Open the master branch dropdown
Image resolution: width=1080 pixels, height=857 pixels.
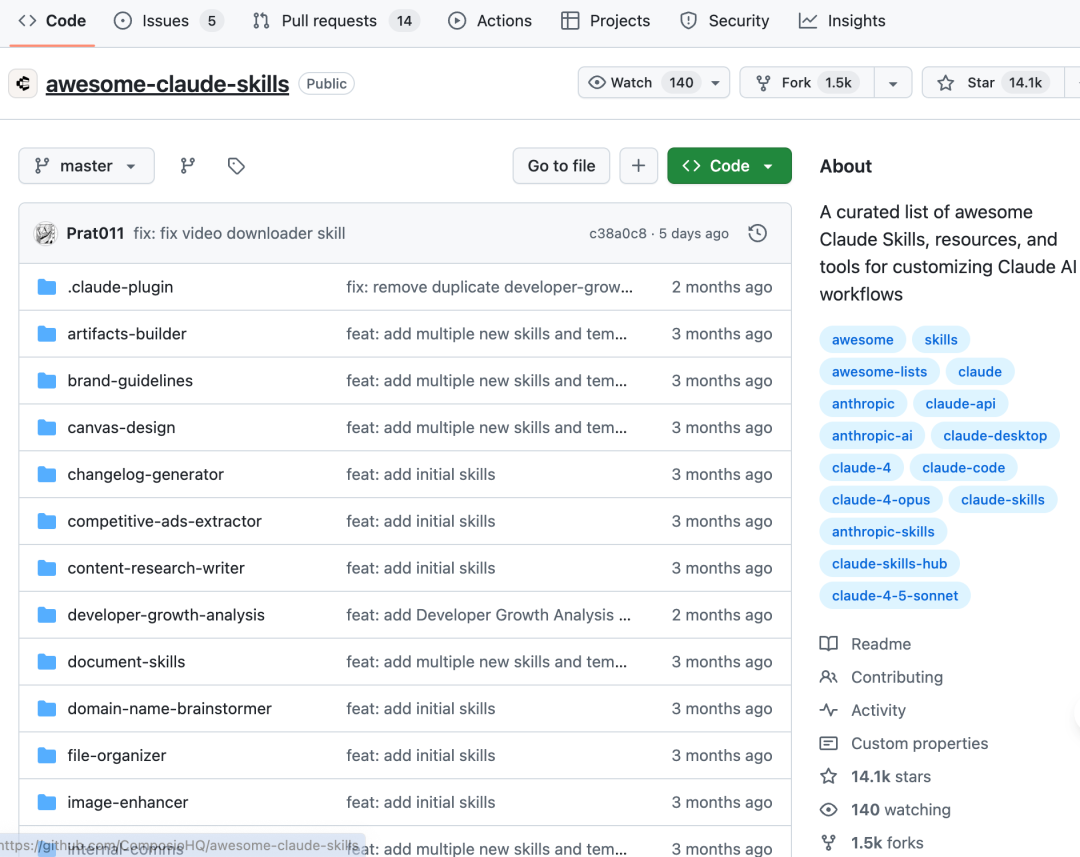tap(87, 166)
